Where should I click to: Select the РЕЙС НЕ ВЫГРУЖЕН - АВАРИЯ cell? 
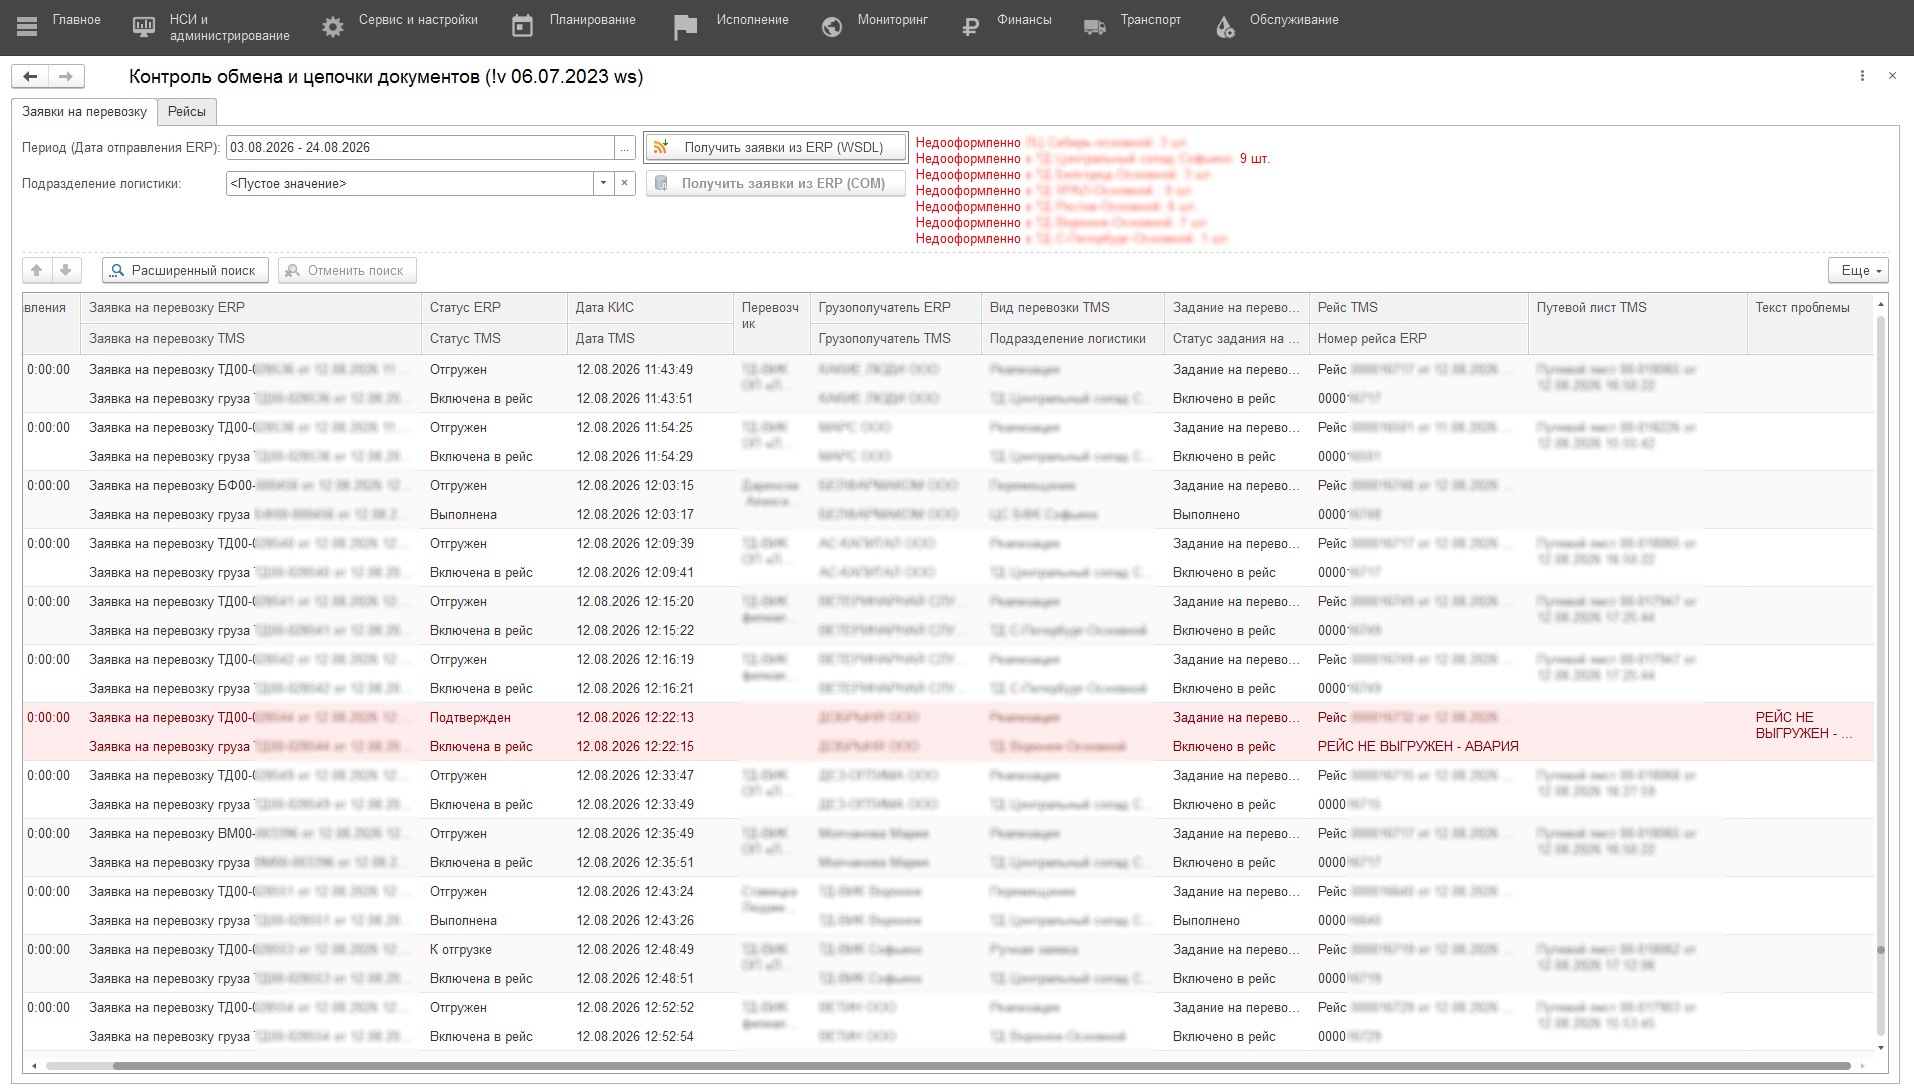pos(1420,747)
